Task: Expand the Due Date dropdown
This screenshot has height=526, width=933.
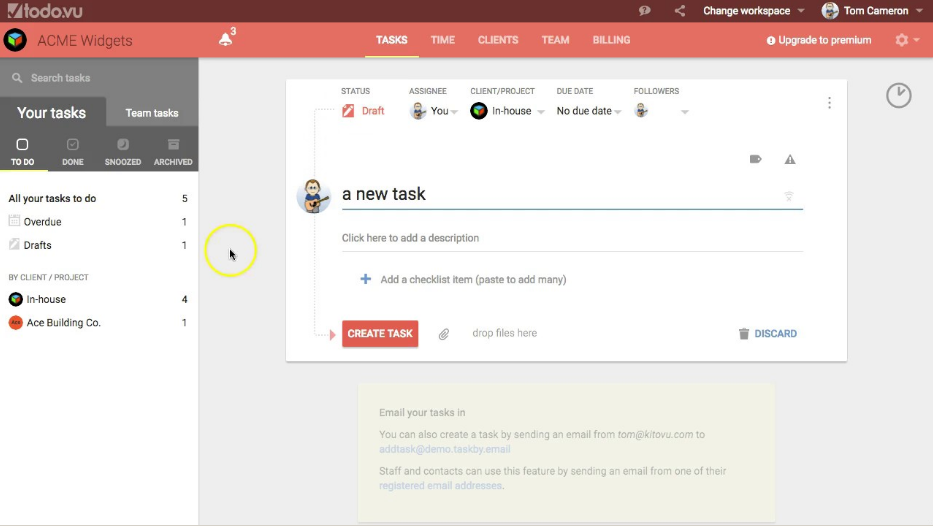Action: click(589, 111)
